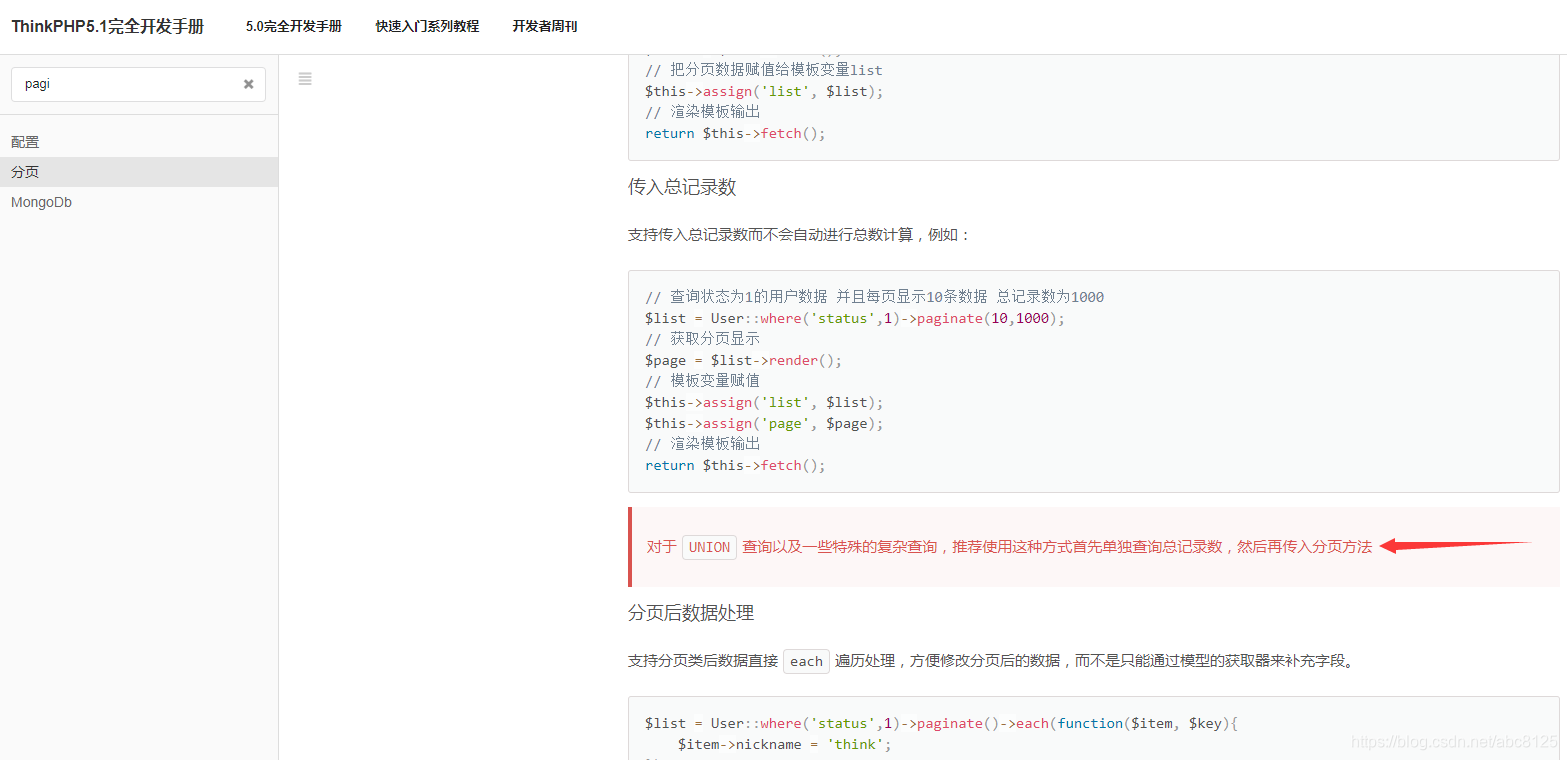Screen dimensions: 1567x760
Task: Select the MongoDb search result
Action: [x=139, y=202]
